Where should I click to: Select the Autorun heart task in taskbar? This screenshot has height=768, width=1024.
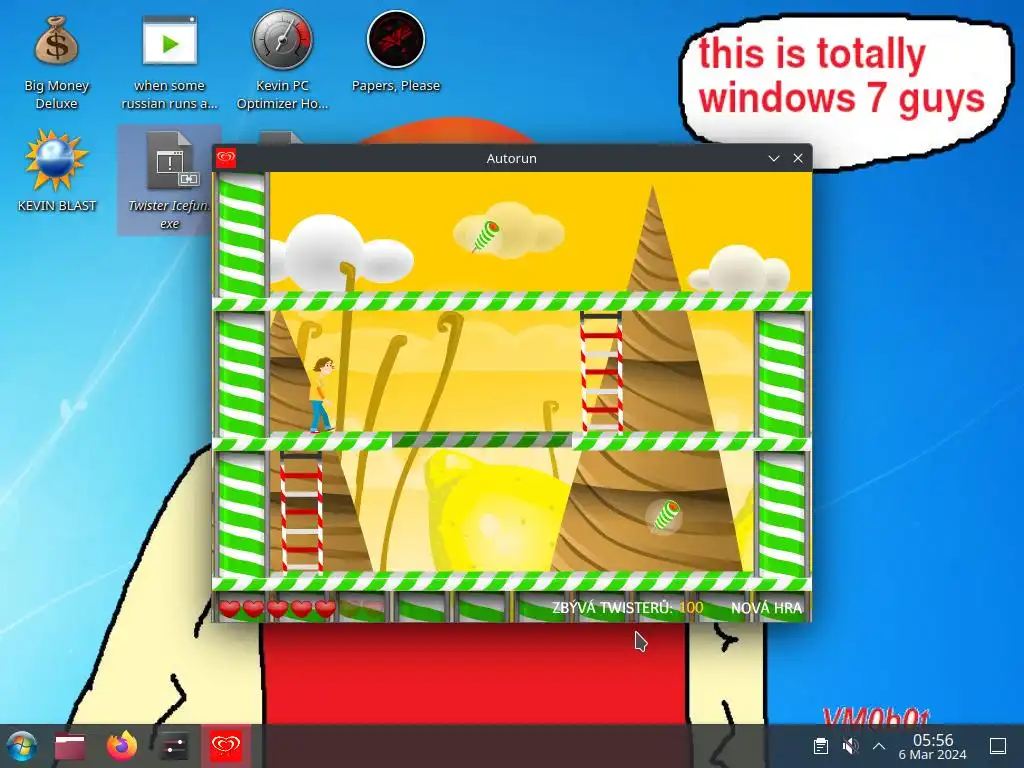pos(226,746)
